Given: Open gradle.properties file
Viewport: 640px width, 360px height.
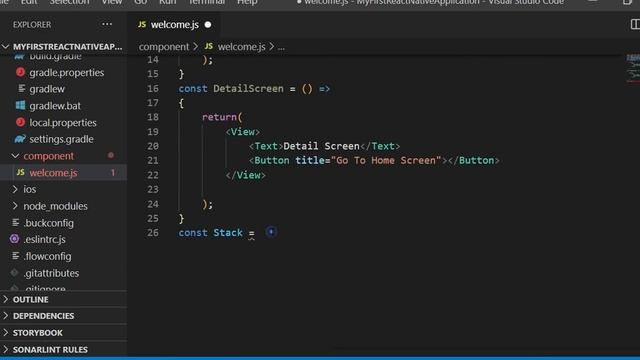Looking at the screenshot, I should (67, 72).
